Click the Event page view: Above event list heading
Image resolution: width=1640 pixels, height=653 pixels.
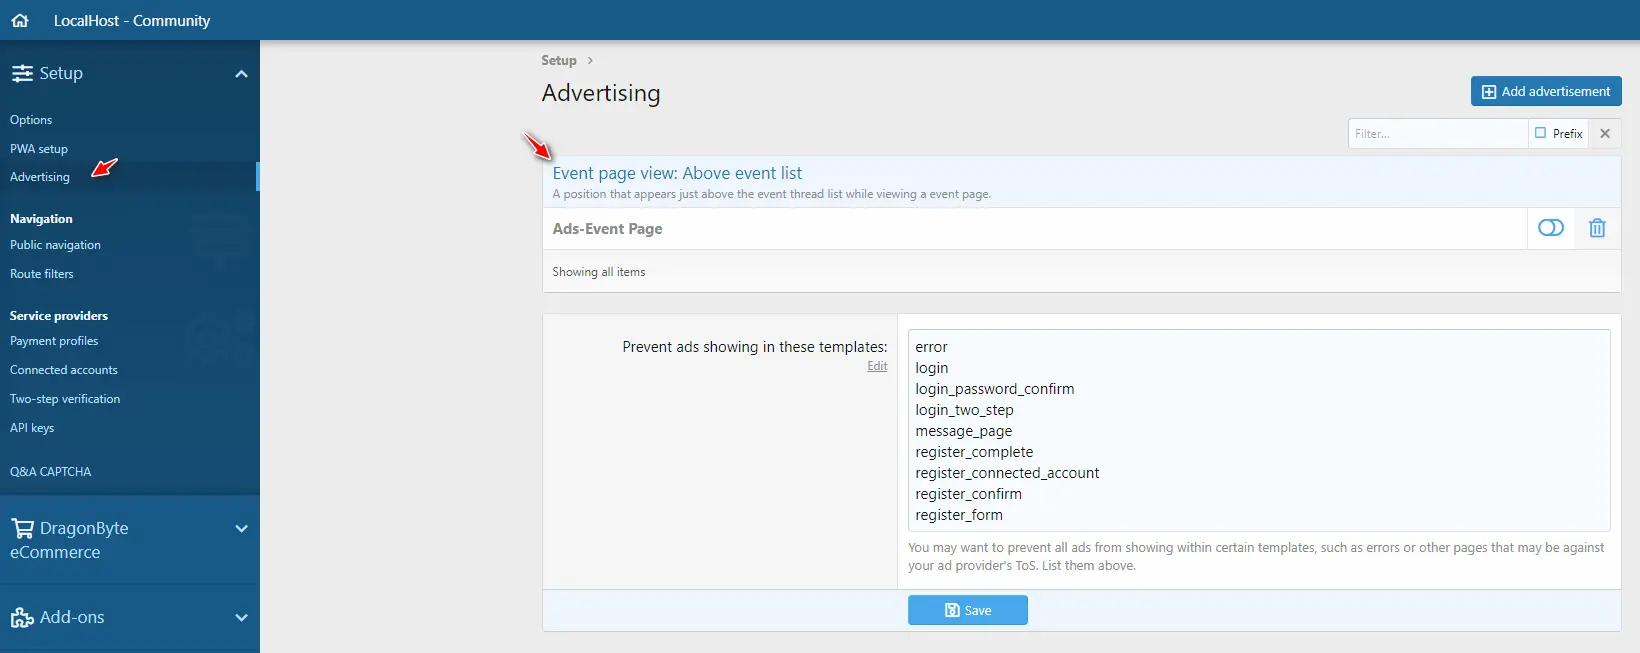[x=677, y=173]
